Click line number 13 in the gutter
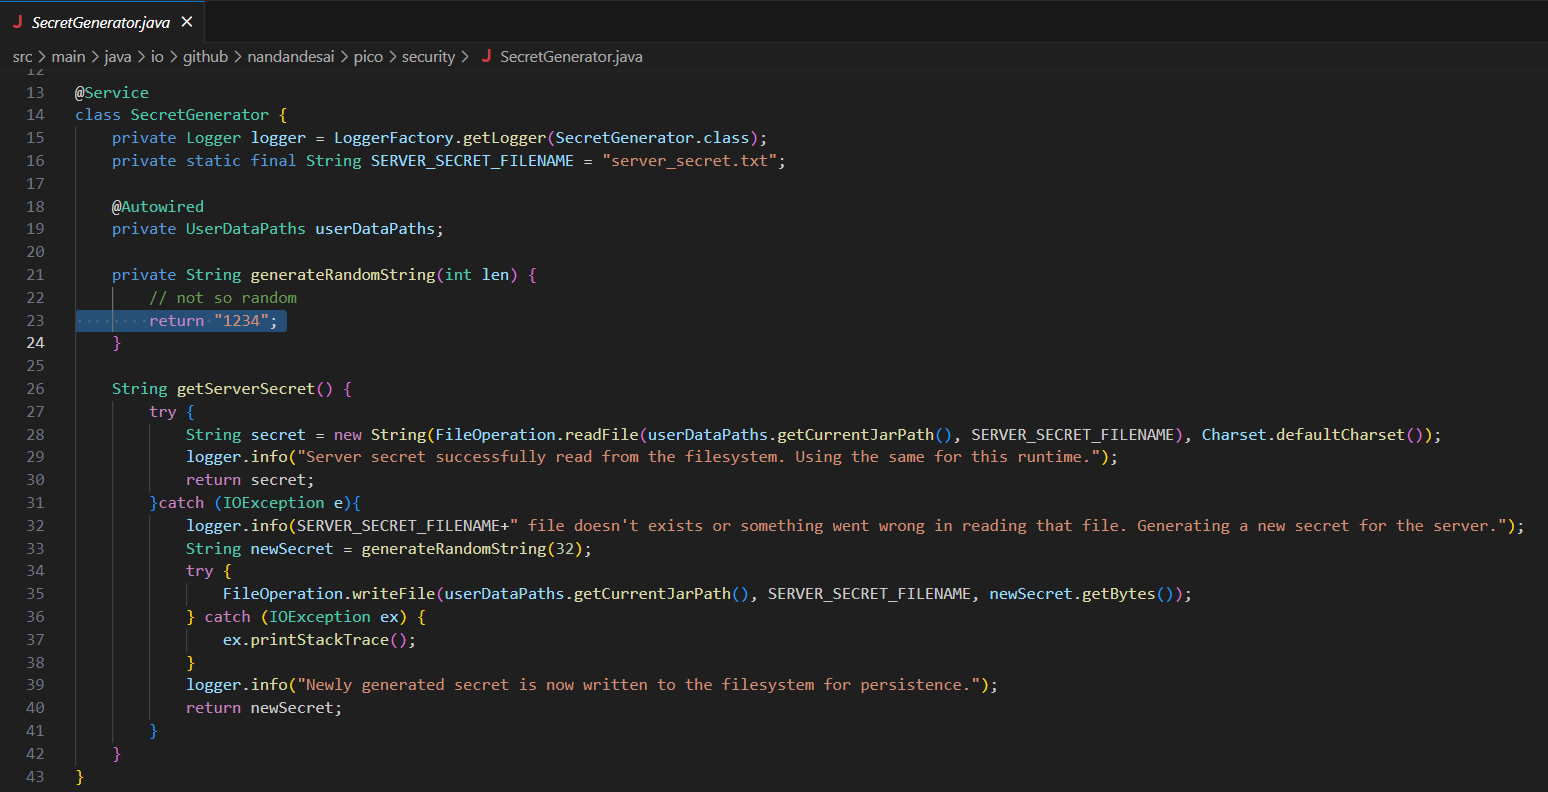Screen dimensions: 1548x792 [x=35, y=92]
